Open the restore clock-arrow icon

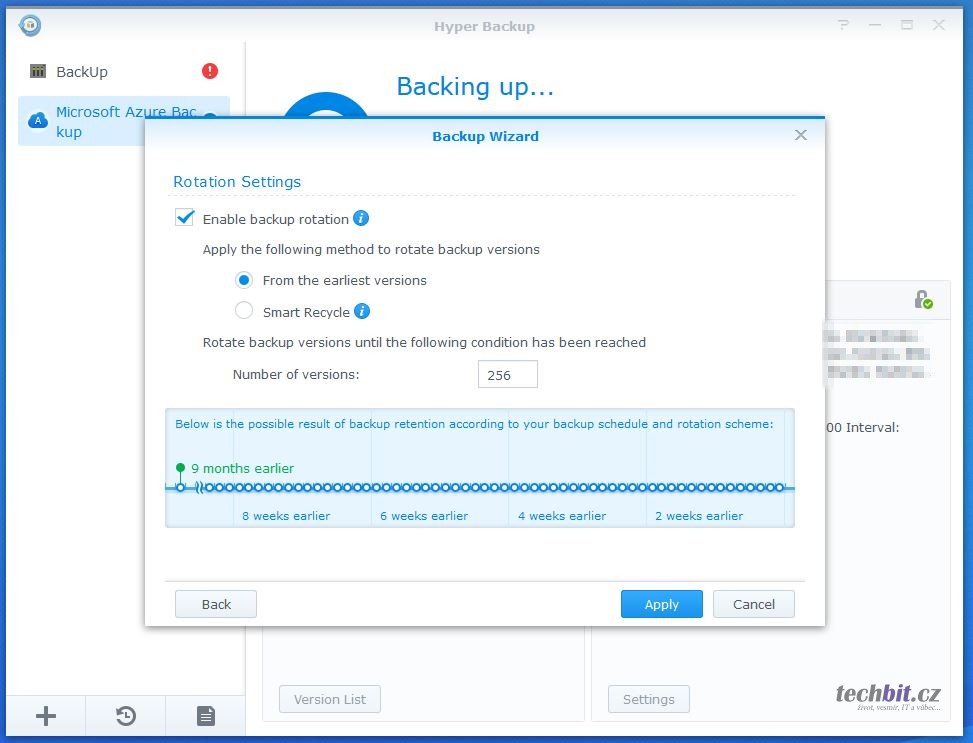pyautogui.click(x=126, y=715)
